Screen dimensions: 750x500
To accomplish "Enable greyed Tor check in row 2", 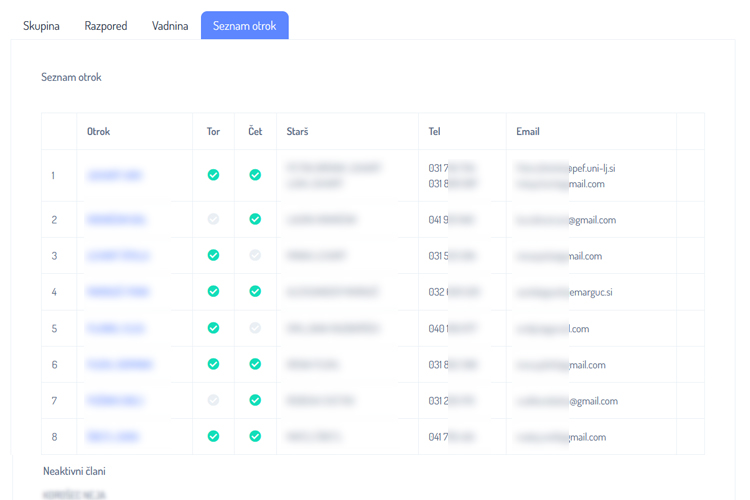I will pyautogui.click(x=213, y=219).
